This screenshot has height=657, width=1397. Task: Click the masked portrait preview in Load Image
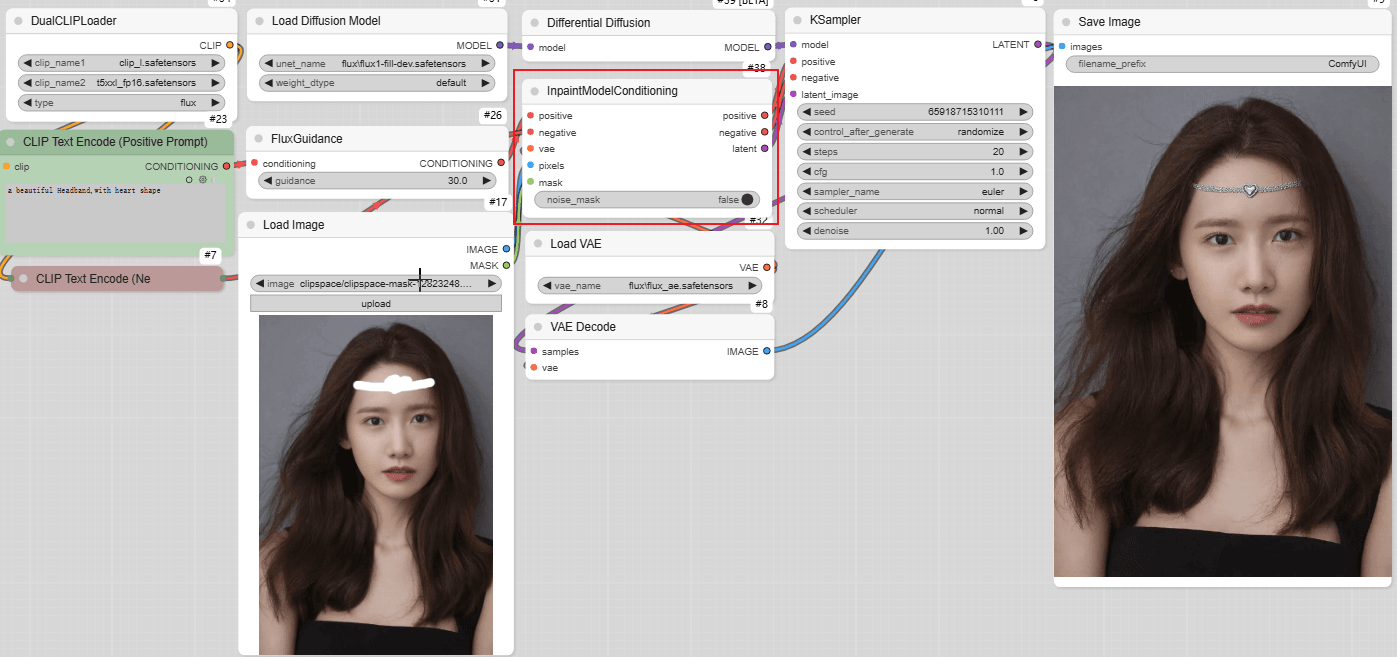376,485
